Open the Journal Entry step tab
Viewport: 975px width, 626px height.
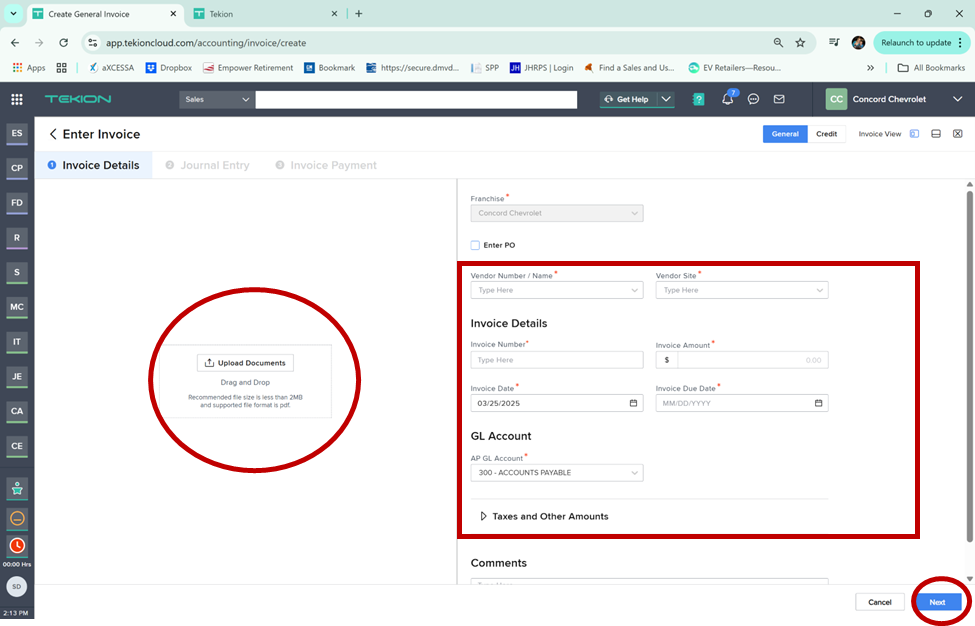point(207,165)
